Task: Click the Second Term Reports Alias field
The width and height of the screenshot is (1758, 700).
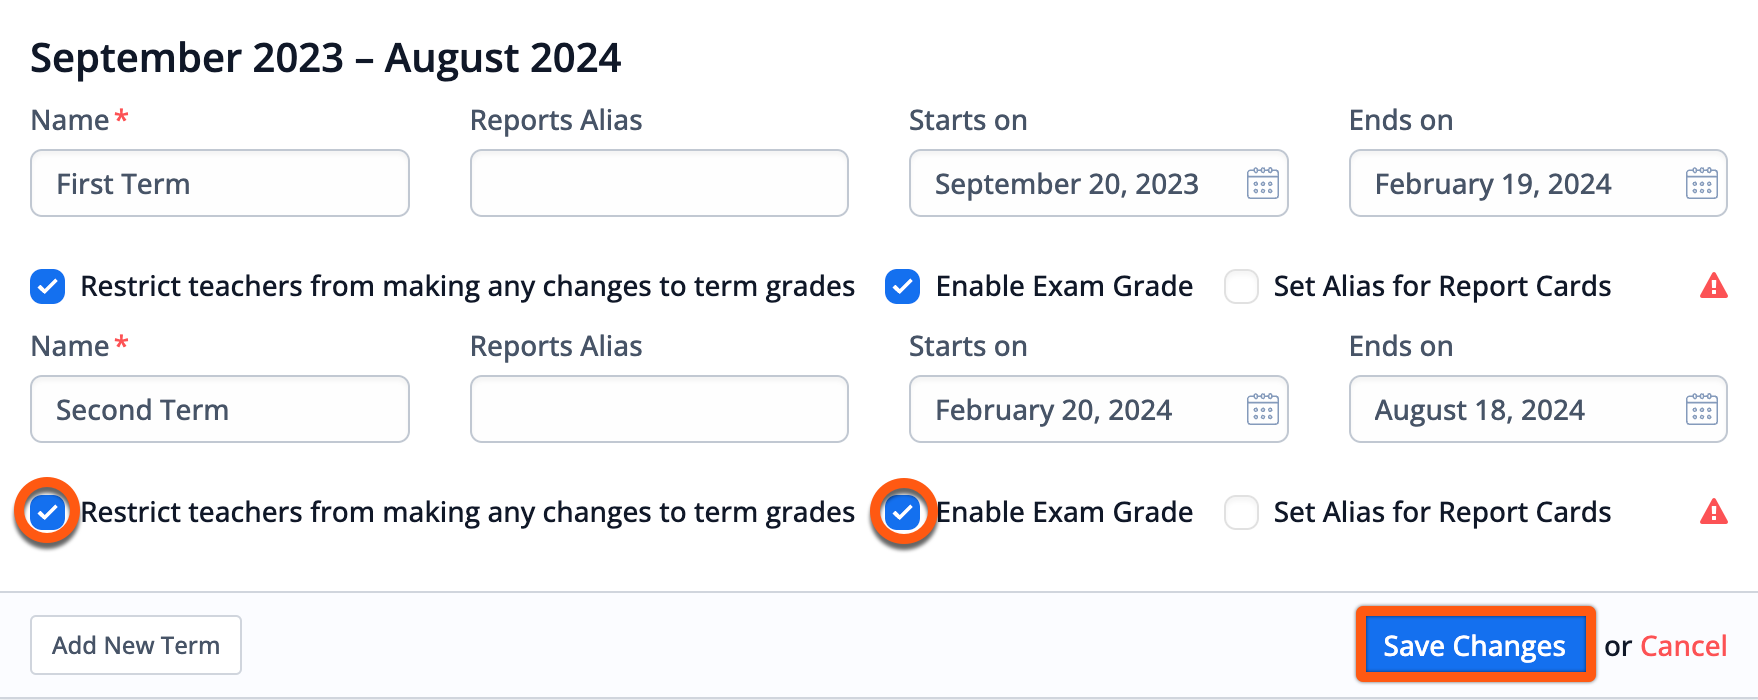Action: tap(659, 409)
